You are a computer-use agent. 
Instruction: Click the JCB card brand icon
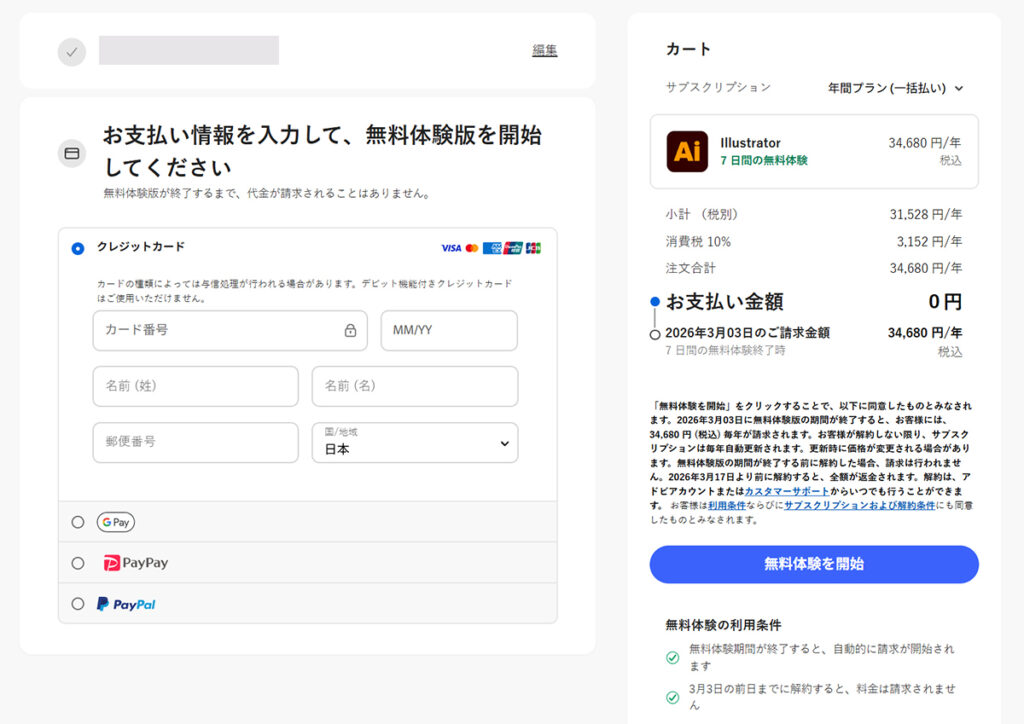point(533,248)
